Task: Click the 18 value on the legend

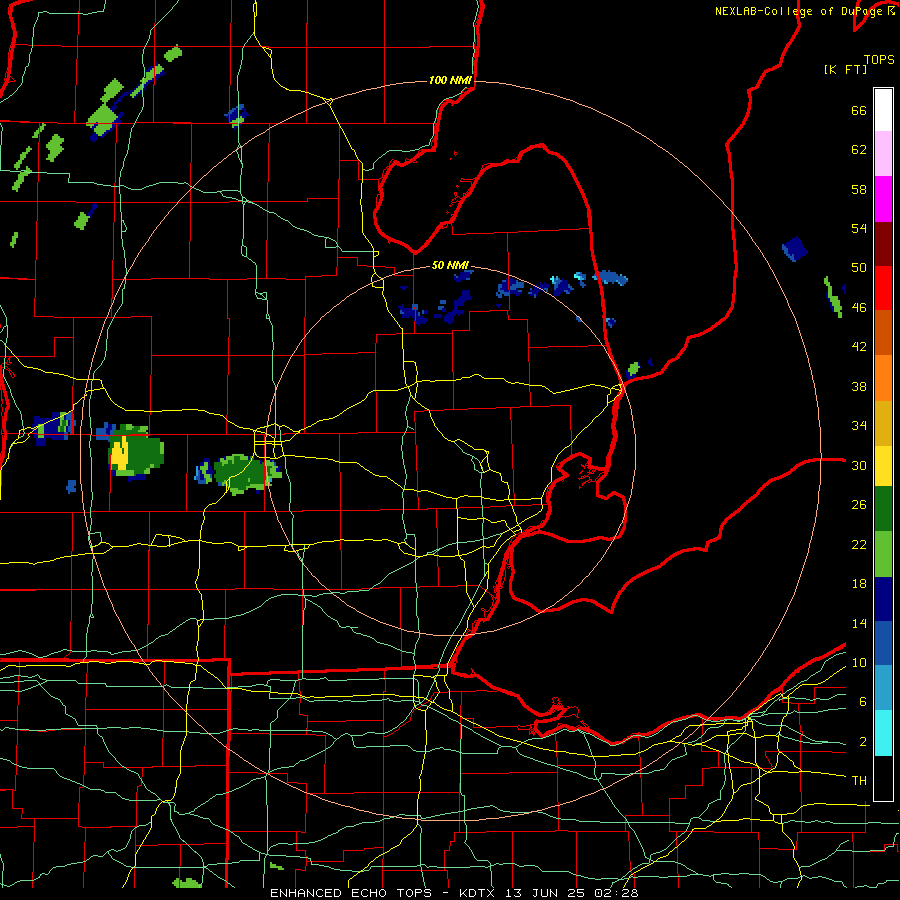Action: coord(859,584)
